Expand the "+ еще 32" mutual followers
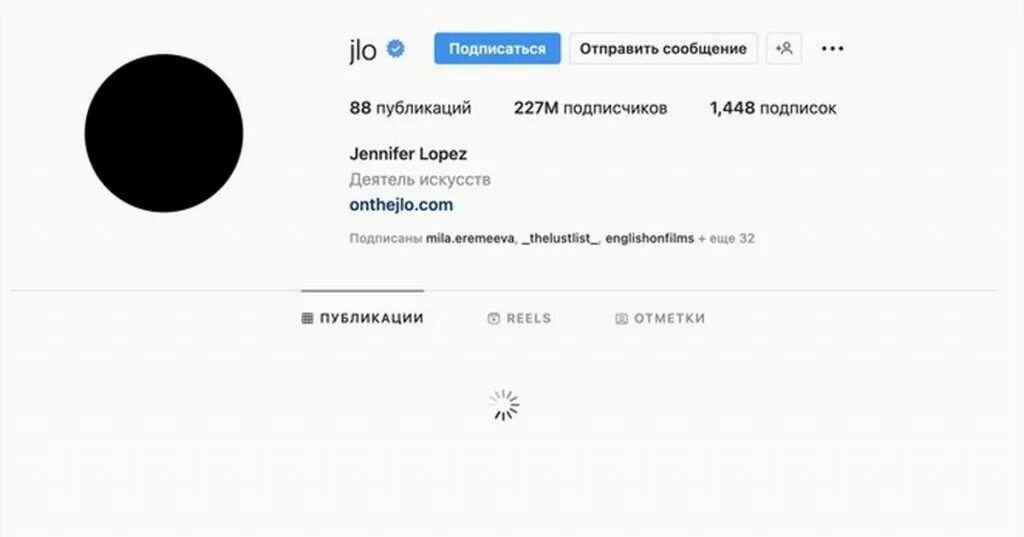The height and width of the screenshot is (537, 1024). (726, 238)
